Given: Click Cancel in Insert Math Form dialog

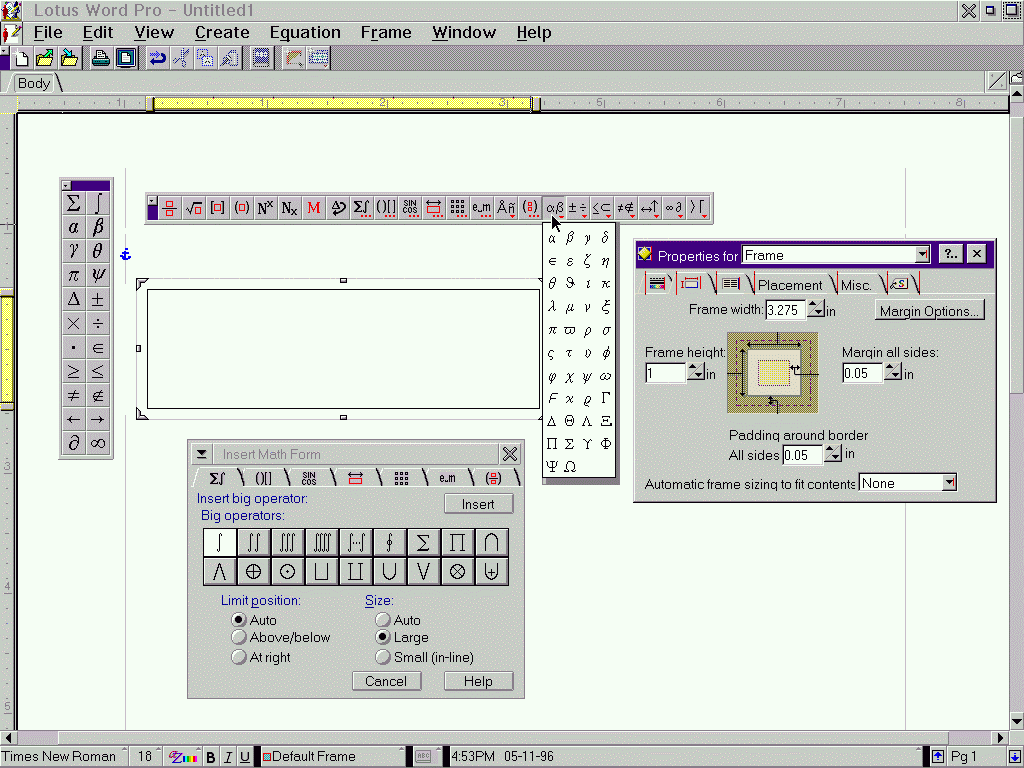Looking at the screenshot, I should tap(386, 681).
